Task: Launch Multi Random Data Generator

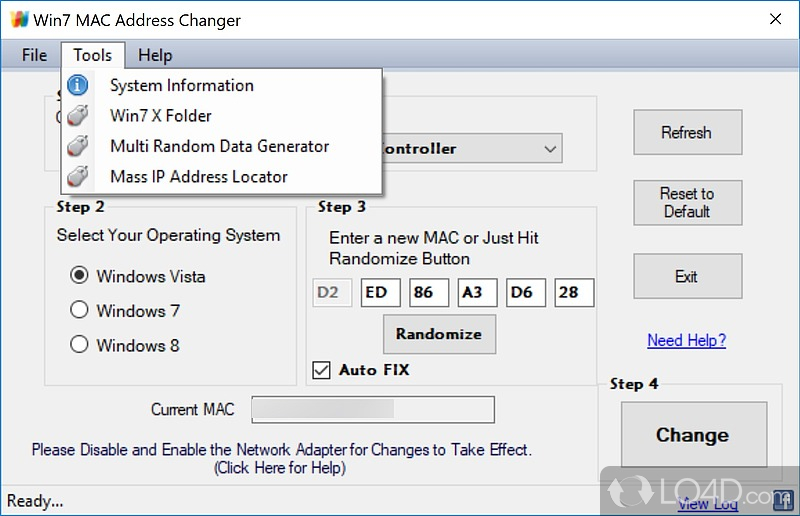Action: (221, 146)
